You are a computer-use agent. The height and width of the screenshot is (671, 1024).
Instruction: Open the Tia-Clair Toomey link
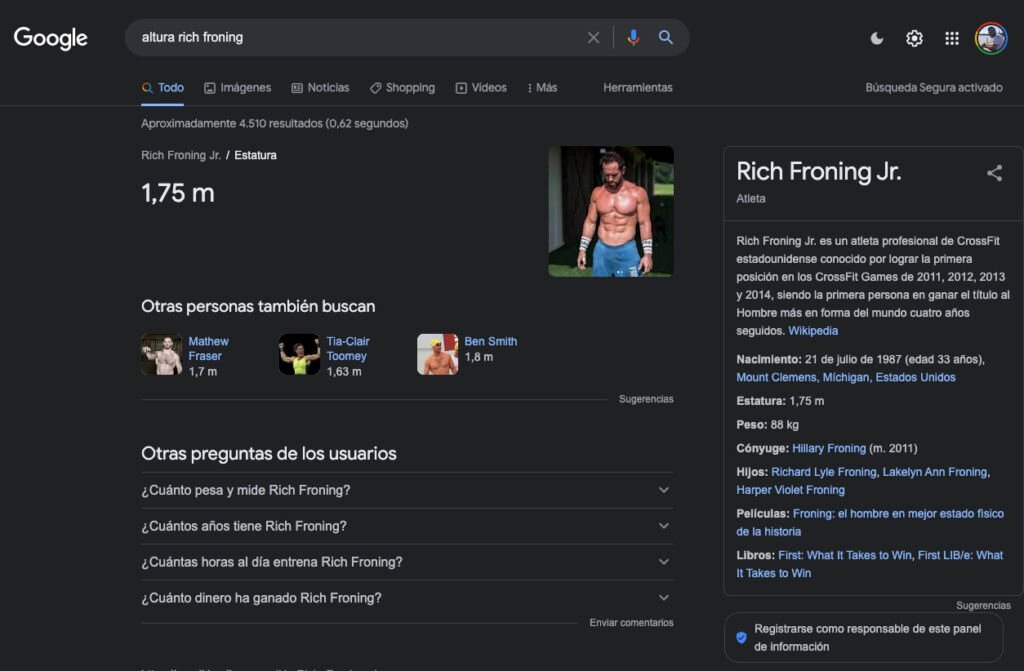click(347, 348)
